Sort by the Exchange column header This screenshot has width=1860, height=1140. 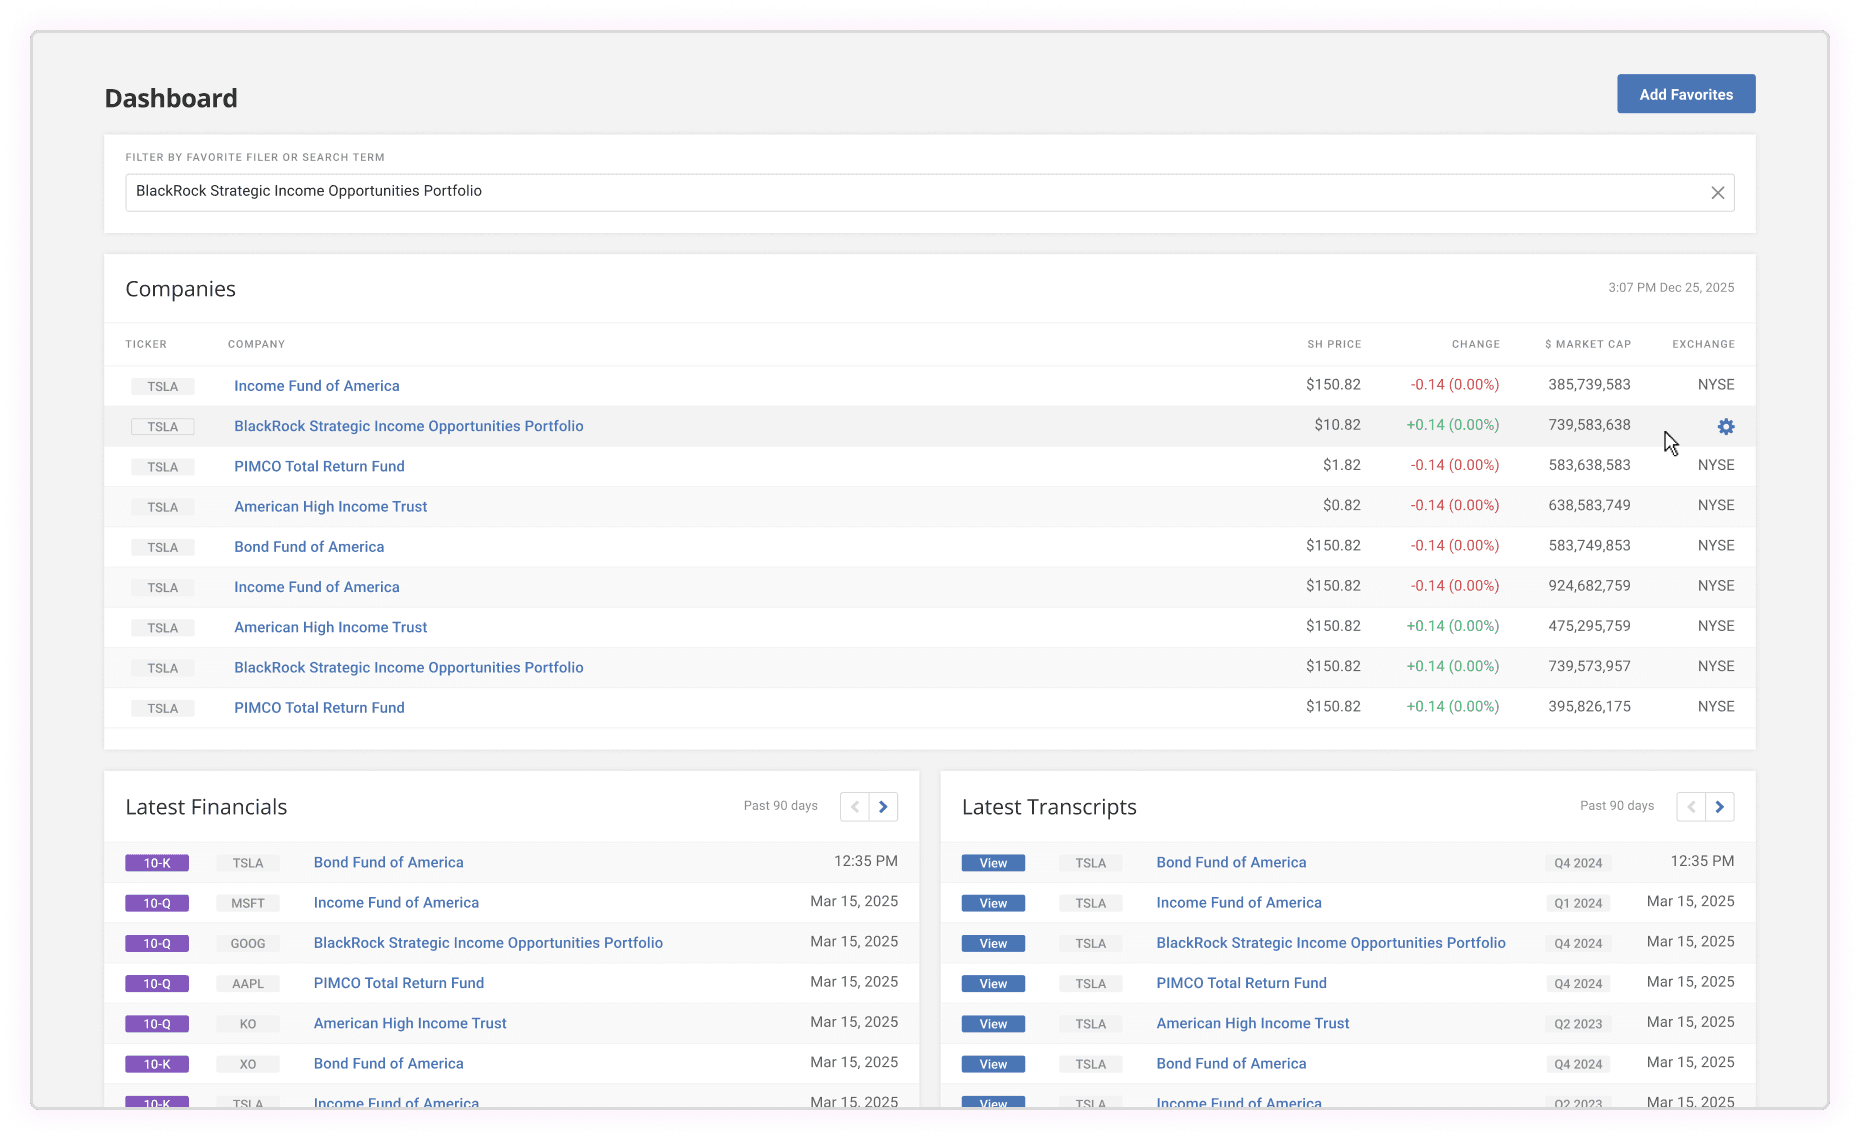click(x=1703, y=344)
